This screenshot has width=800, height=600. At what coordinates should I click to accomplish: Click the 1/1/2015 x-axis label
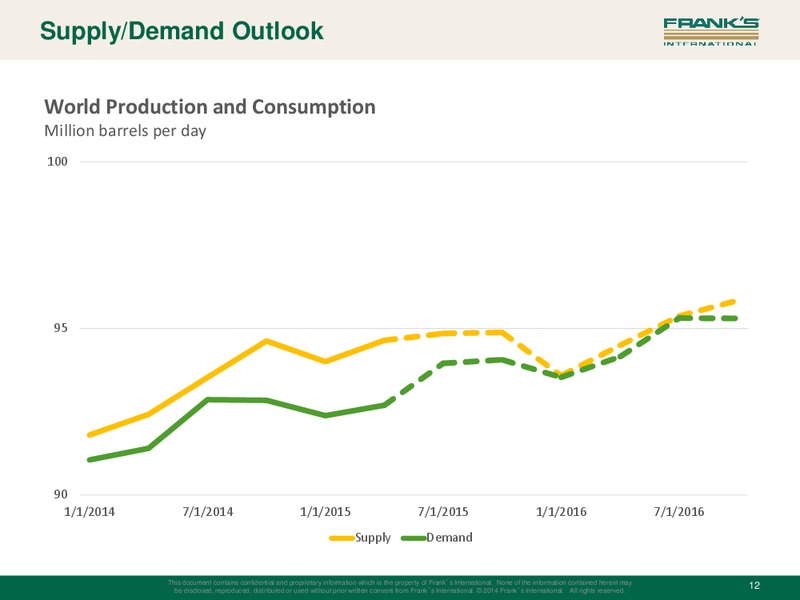pyautogui.click(x=326, y=512)
